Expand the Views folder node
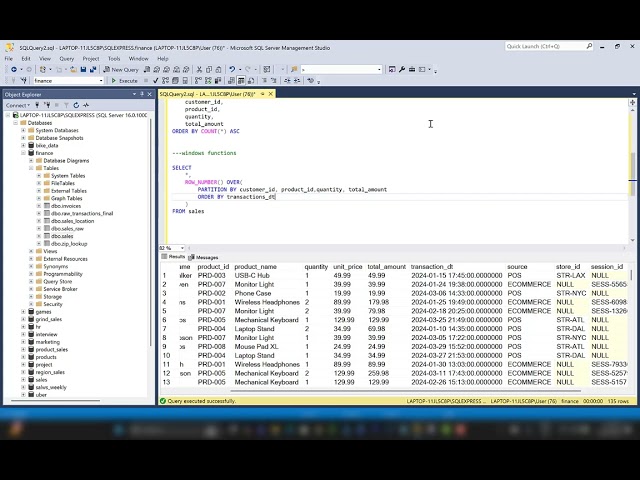640x480 pixels. point(31,251)
